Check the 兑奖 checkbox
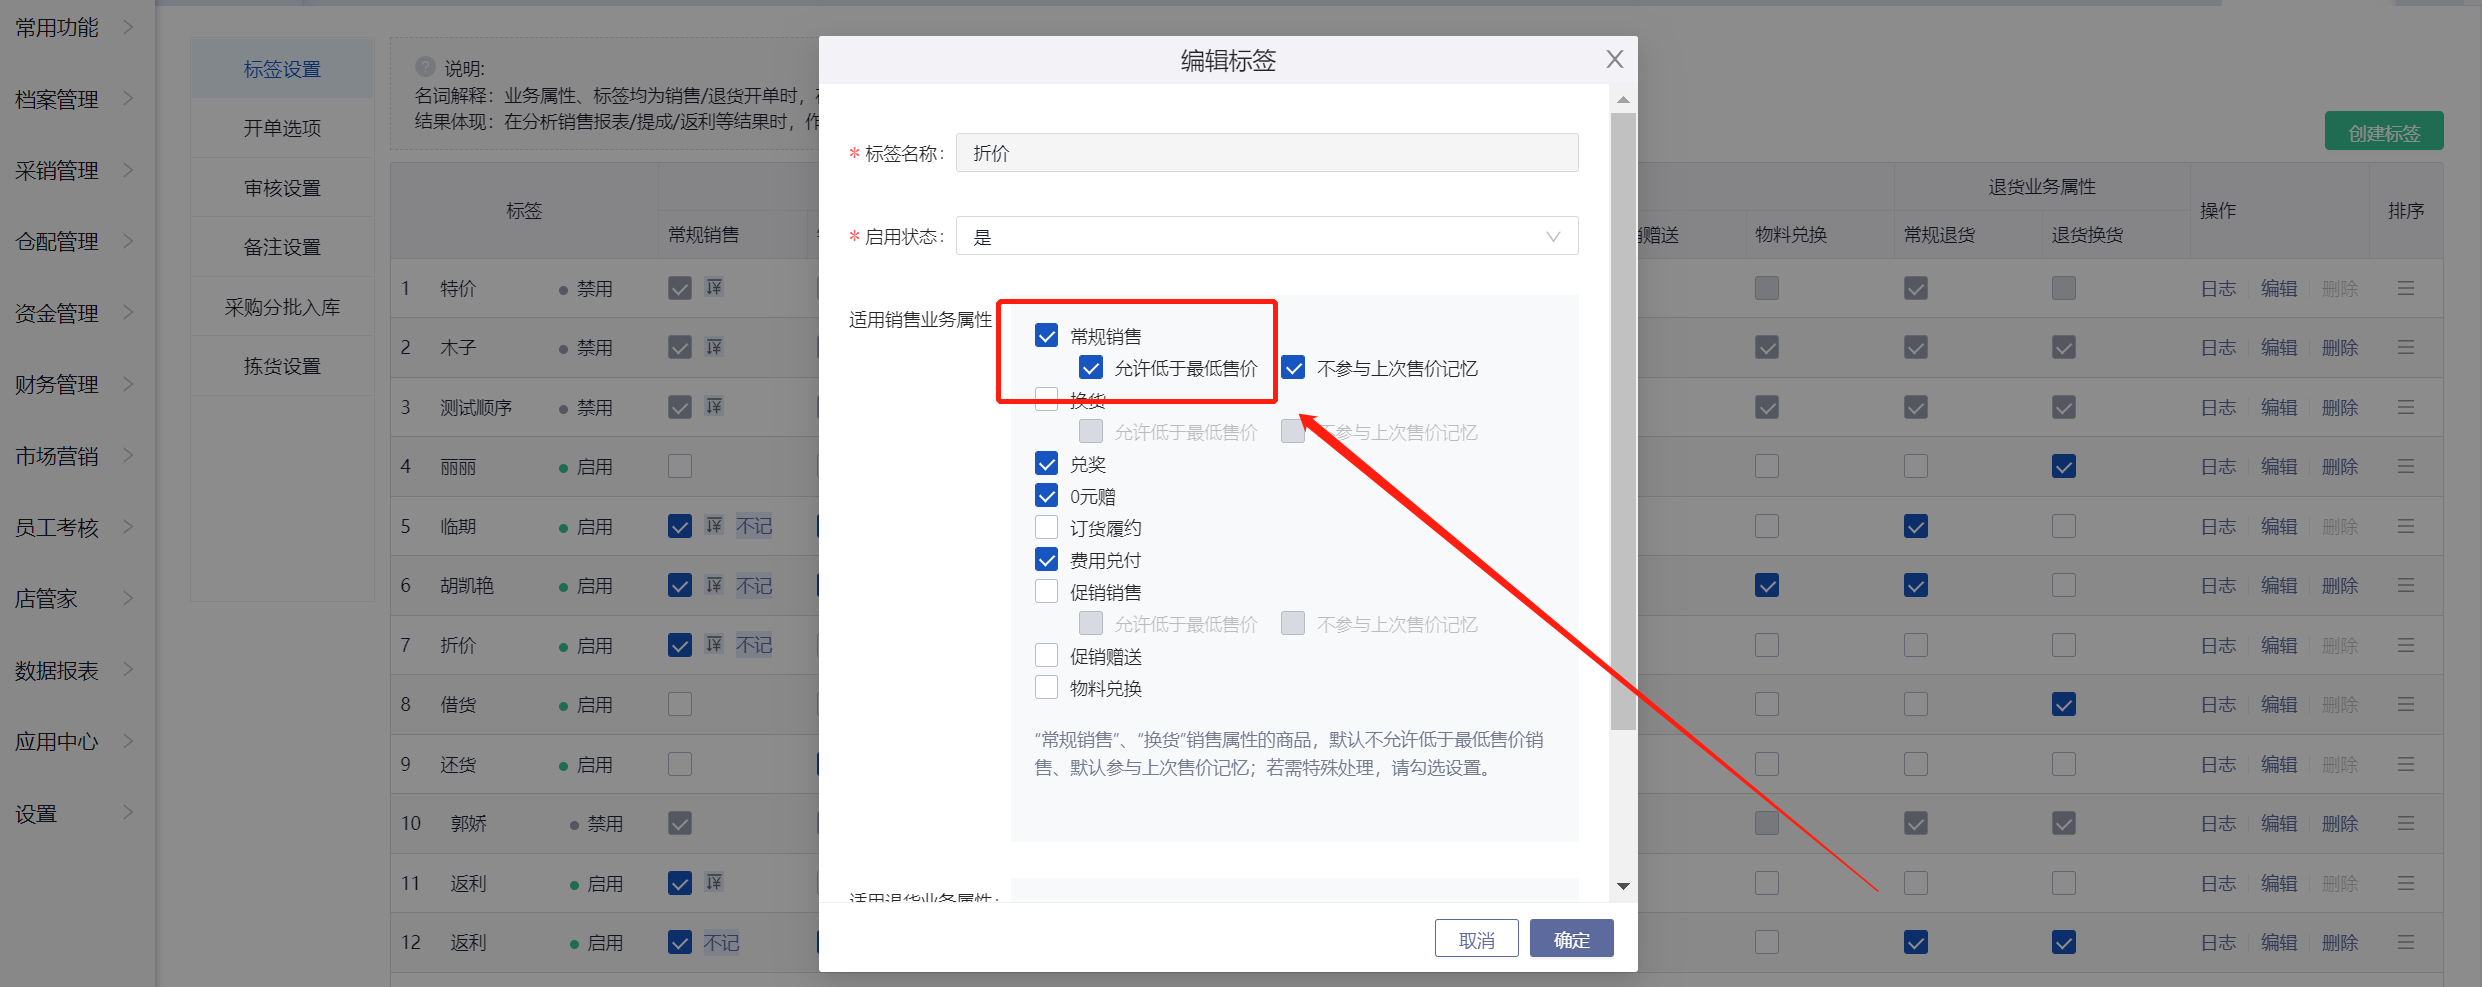2482x987 pixels. coord(1046,463)
